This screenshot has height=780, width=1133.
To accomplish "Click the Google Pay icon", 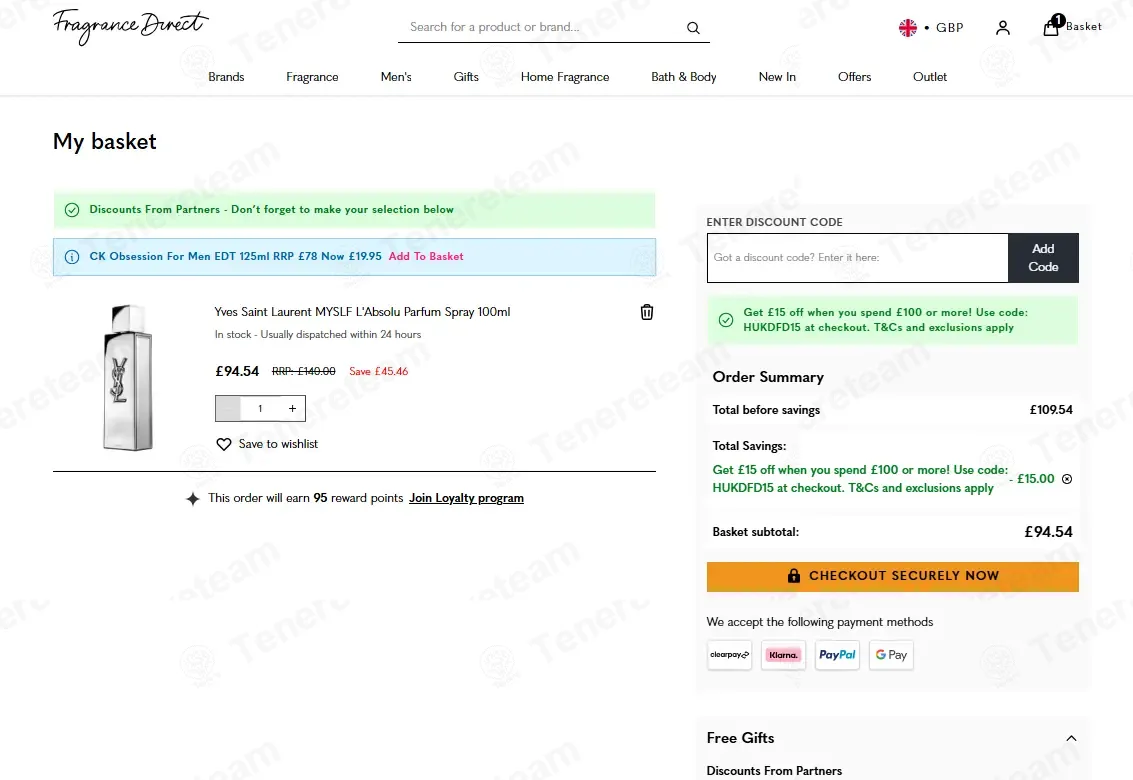I will 891,655.
